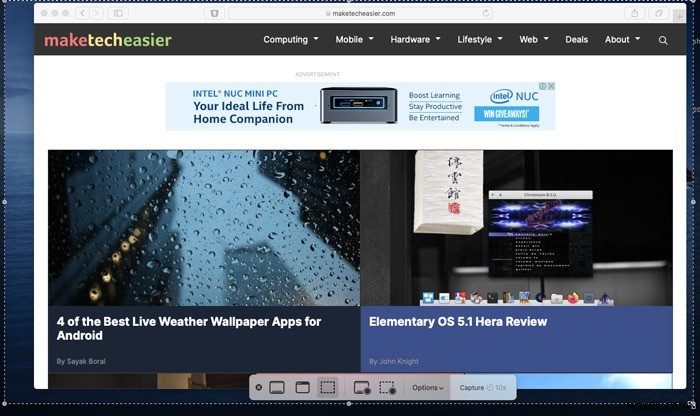Click author name Sayak Boral
This screenshot has height=416, width=700.
point(86,361)
